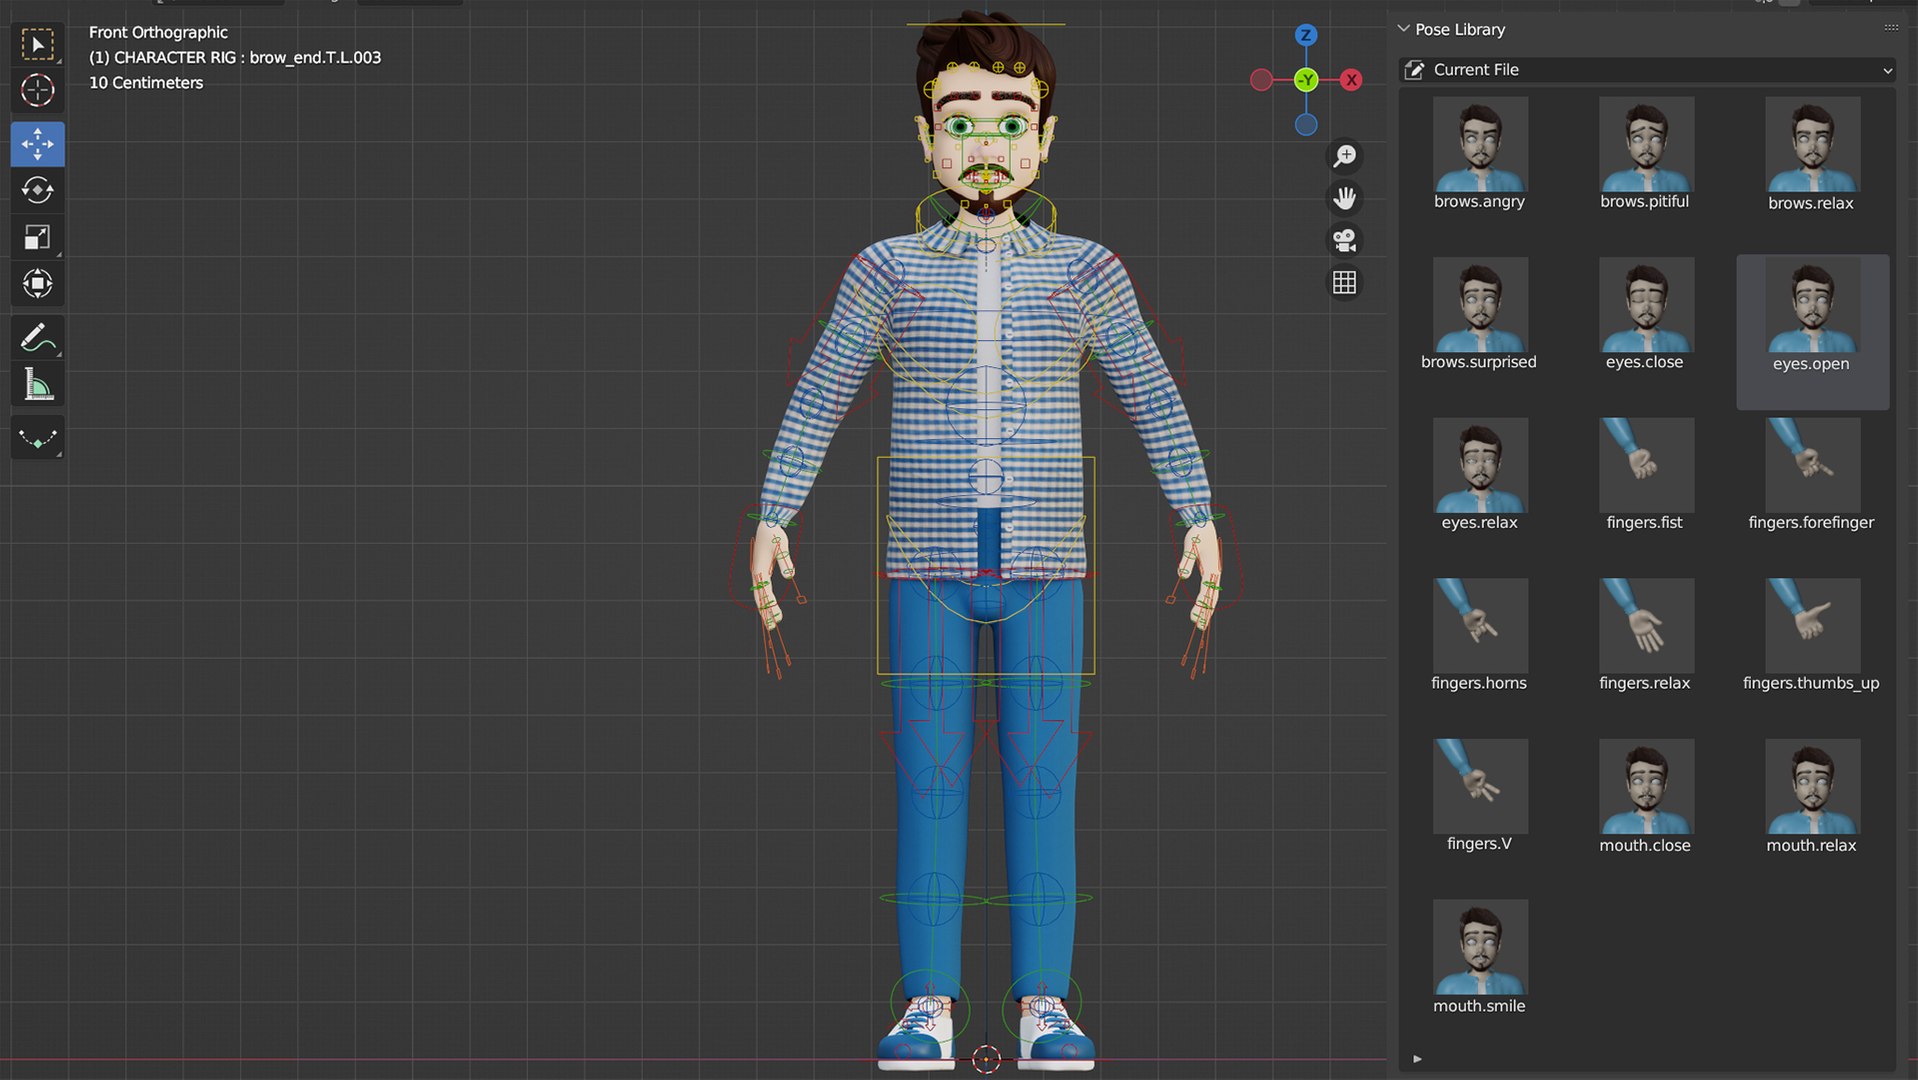1918x1080 pixels.
Task: Open the Current File asset library dropdown
Action: (x=1648, y=70)
